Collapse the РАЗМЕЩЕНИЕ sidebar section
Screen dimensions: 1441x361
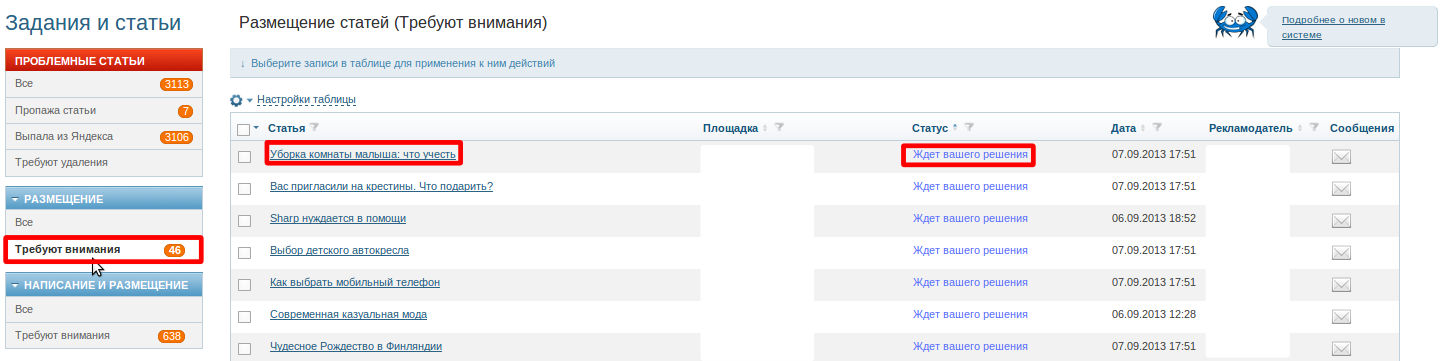click(14, 199)
